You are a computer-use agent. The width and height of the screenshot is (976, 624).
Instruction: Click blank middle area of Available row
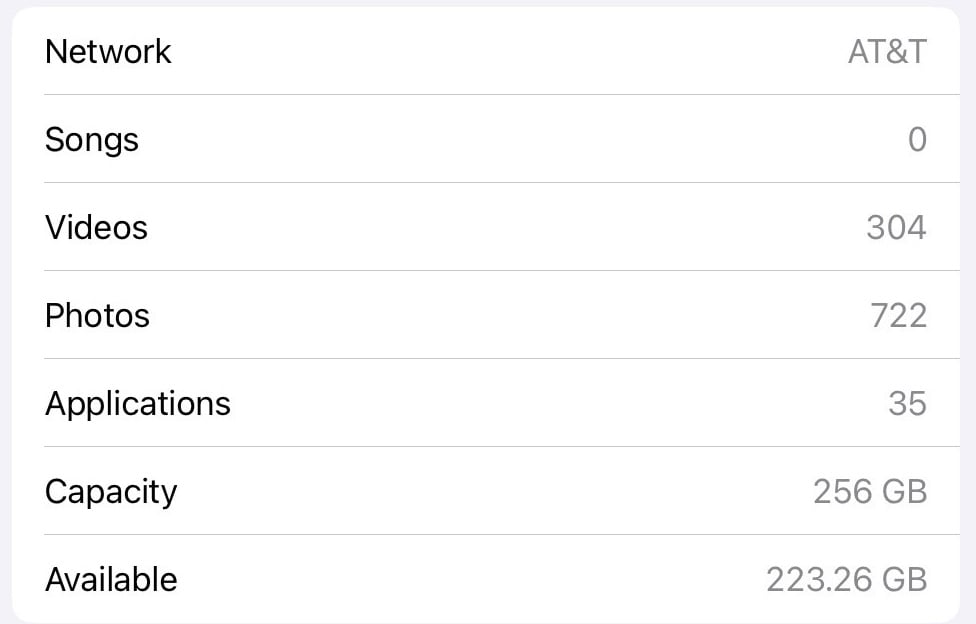click(480, 580)
